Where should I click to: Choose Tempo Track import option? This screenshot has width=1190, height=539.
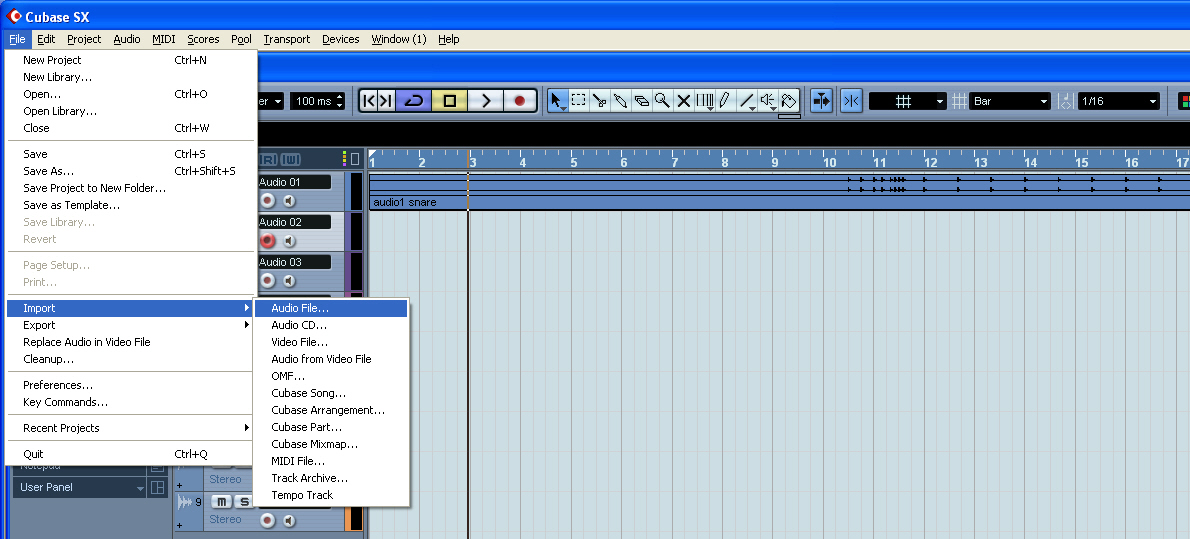(331, 495)
